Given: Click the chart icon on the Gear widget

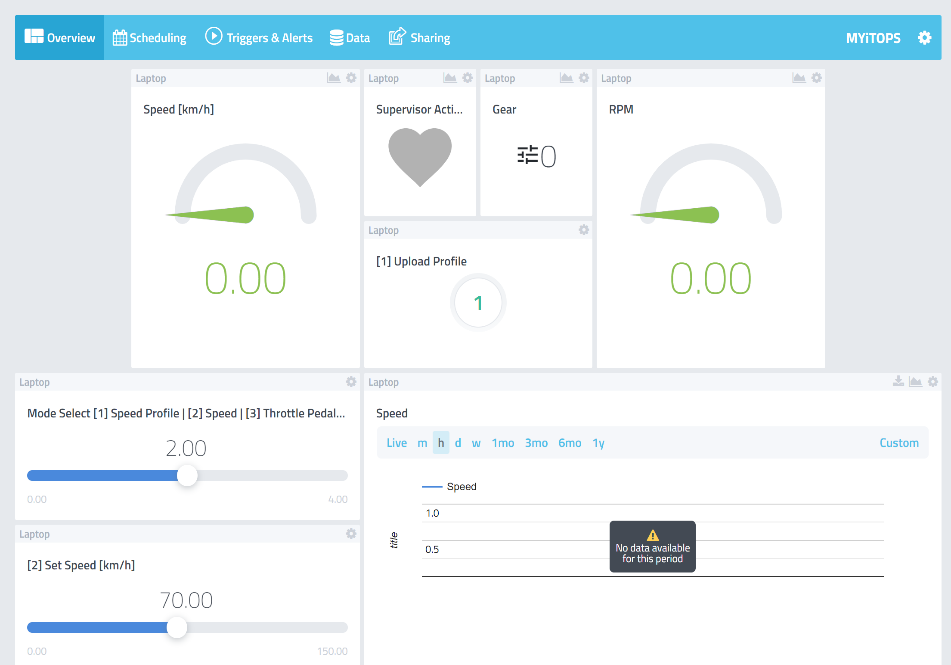Looking at the screenshot, I should (567, 78).
